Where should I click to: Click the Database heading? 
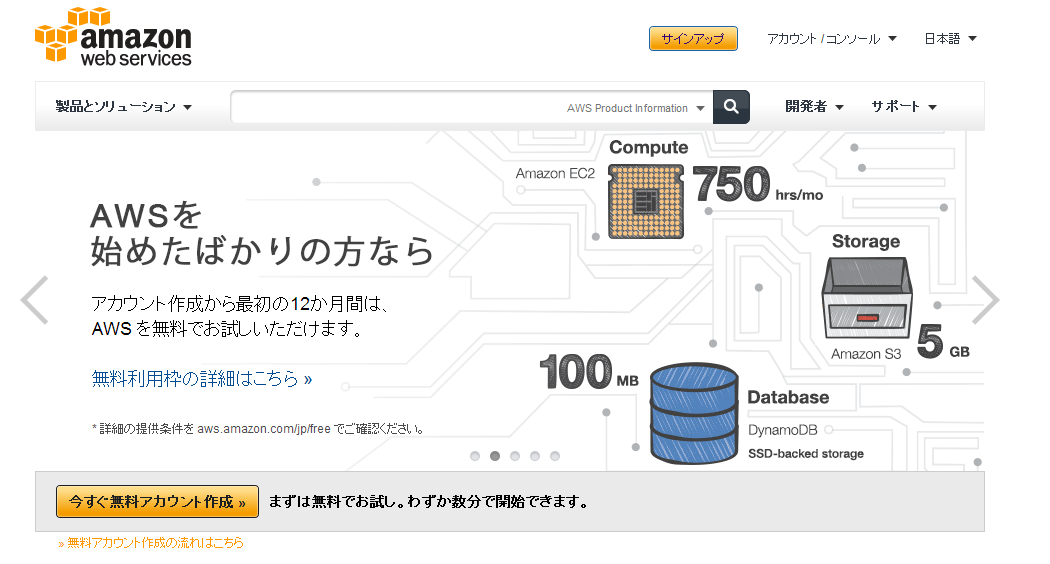coord(788,397)
